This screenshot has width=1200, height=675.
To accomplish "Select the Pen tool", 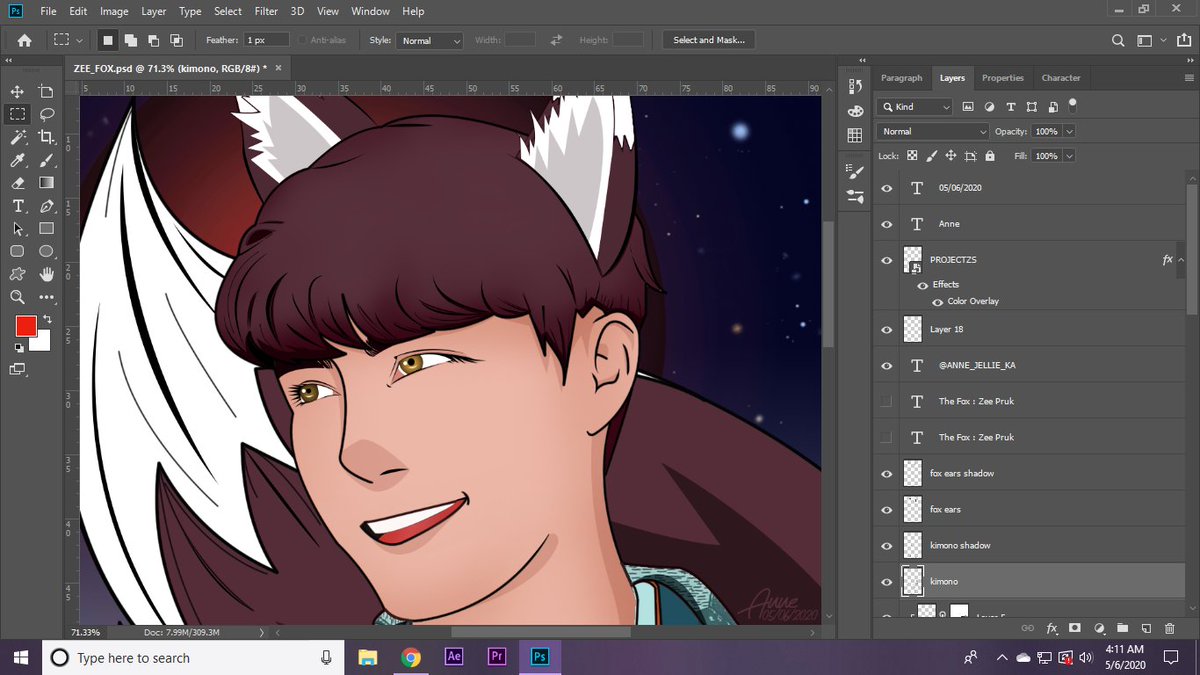I will (x=46, y=206).
